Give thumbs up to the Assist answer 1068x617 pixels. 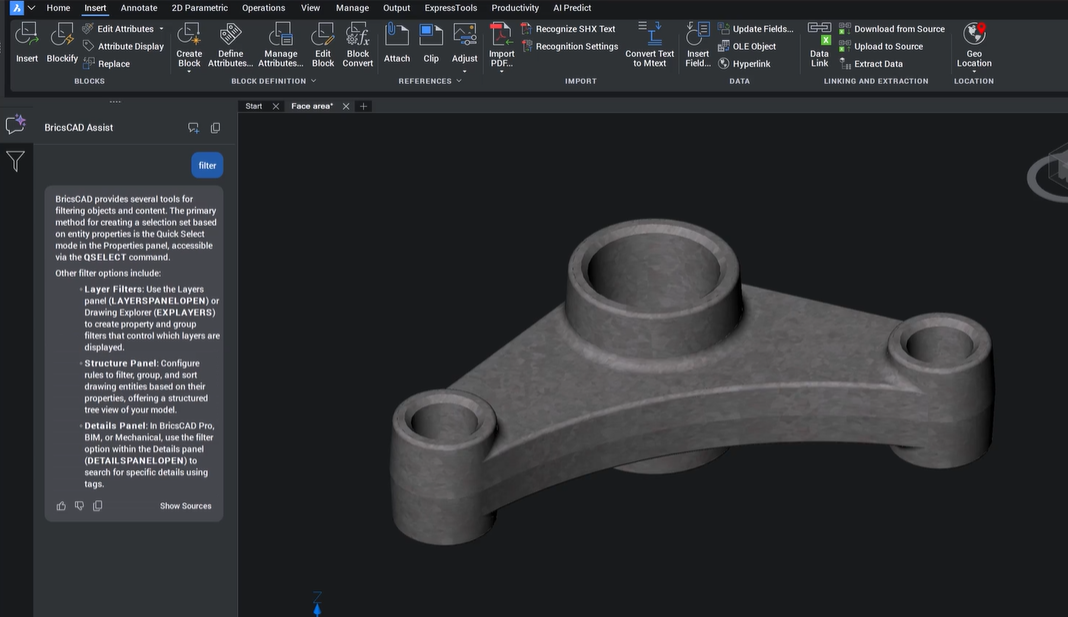pos(61,505)
